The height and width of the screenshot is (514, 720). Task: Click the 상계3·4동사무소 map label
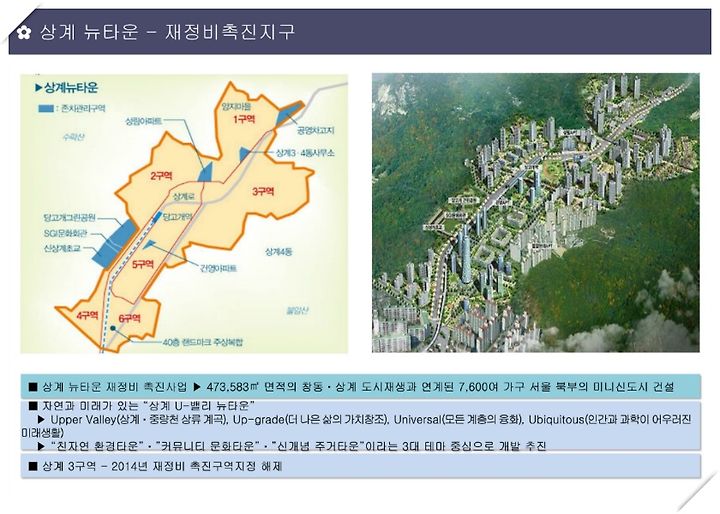[305, 153]
